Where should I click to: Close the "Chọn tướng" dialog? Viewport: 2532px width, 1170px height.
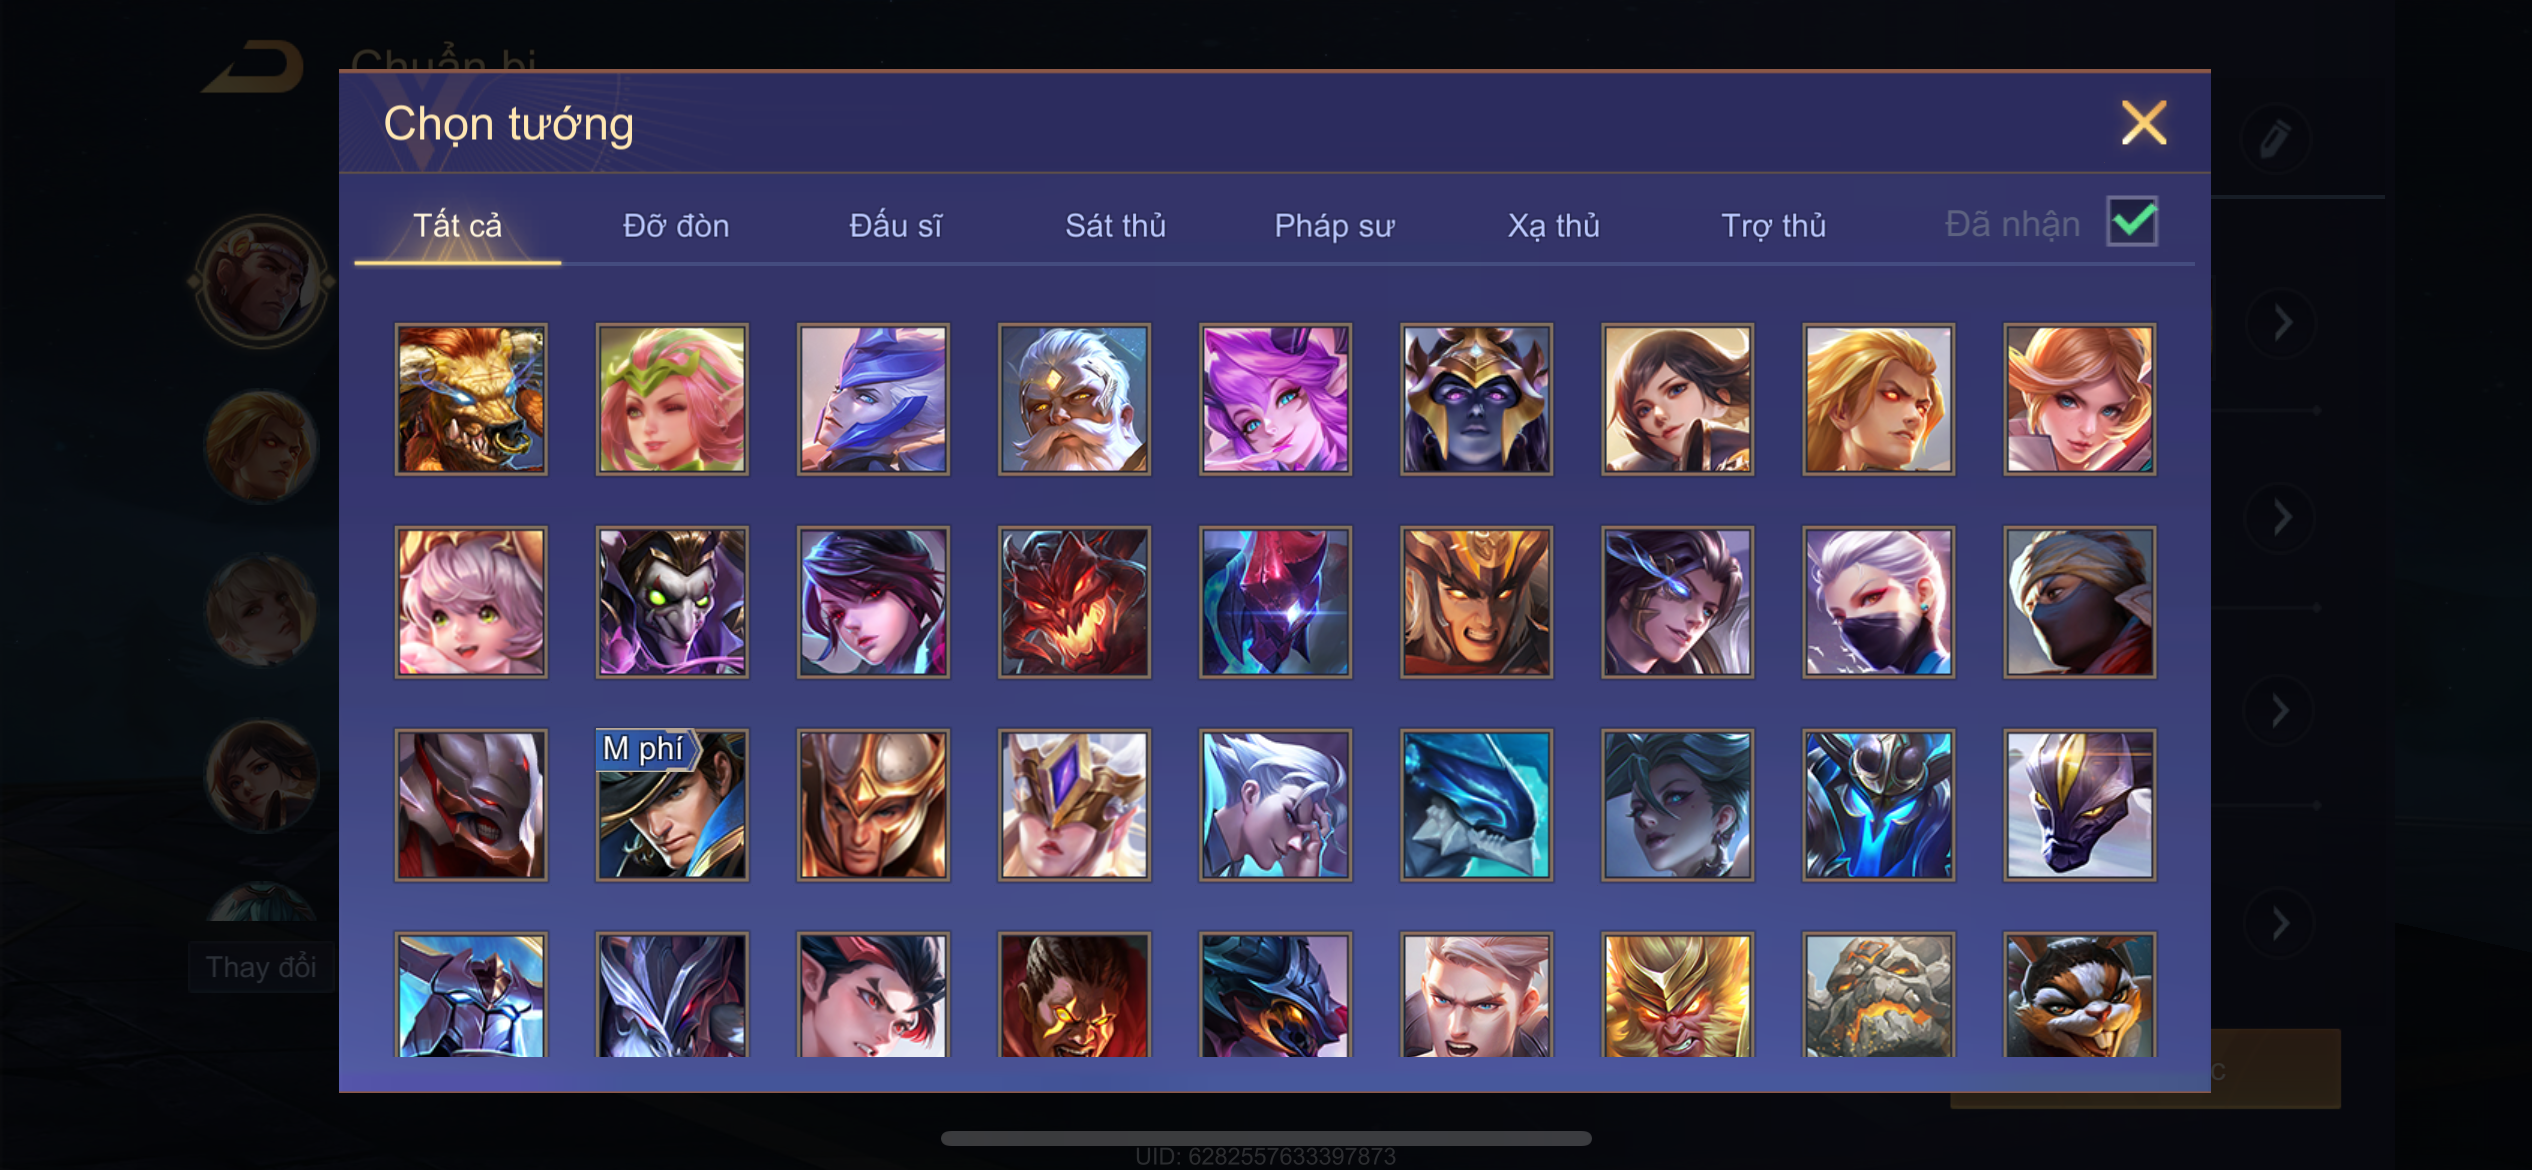pyautogui.click(x=2144, y=123)
